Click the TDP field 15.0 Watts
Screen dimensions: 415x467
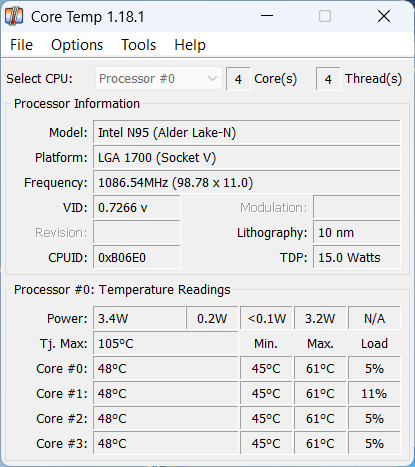tap(357, 258)
